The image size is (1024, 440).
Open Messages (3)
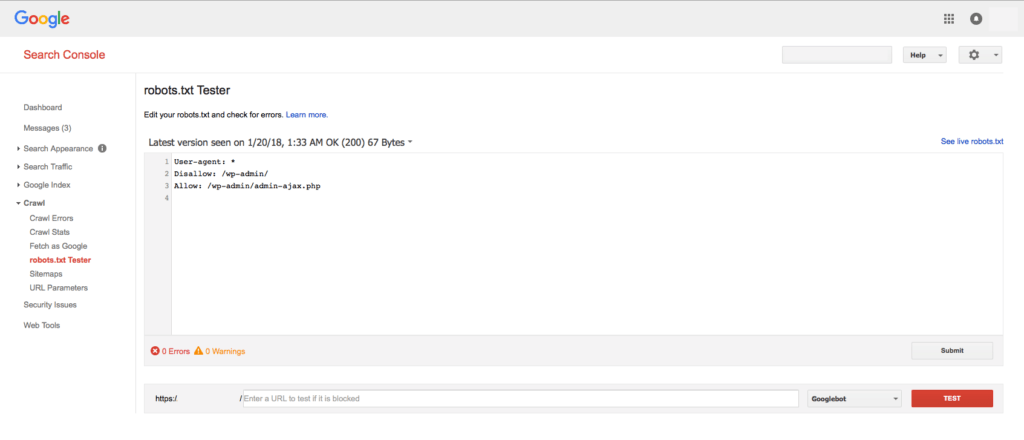[x=47, y=128]
